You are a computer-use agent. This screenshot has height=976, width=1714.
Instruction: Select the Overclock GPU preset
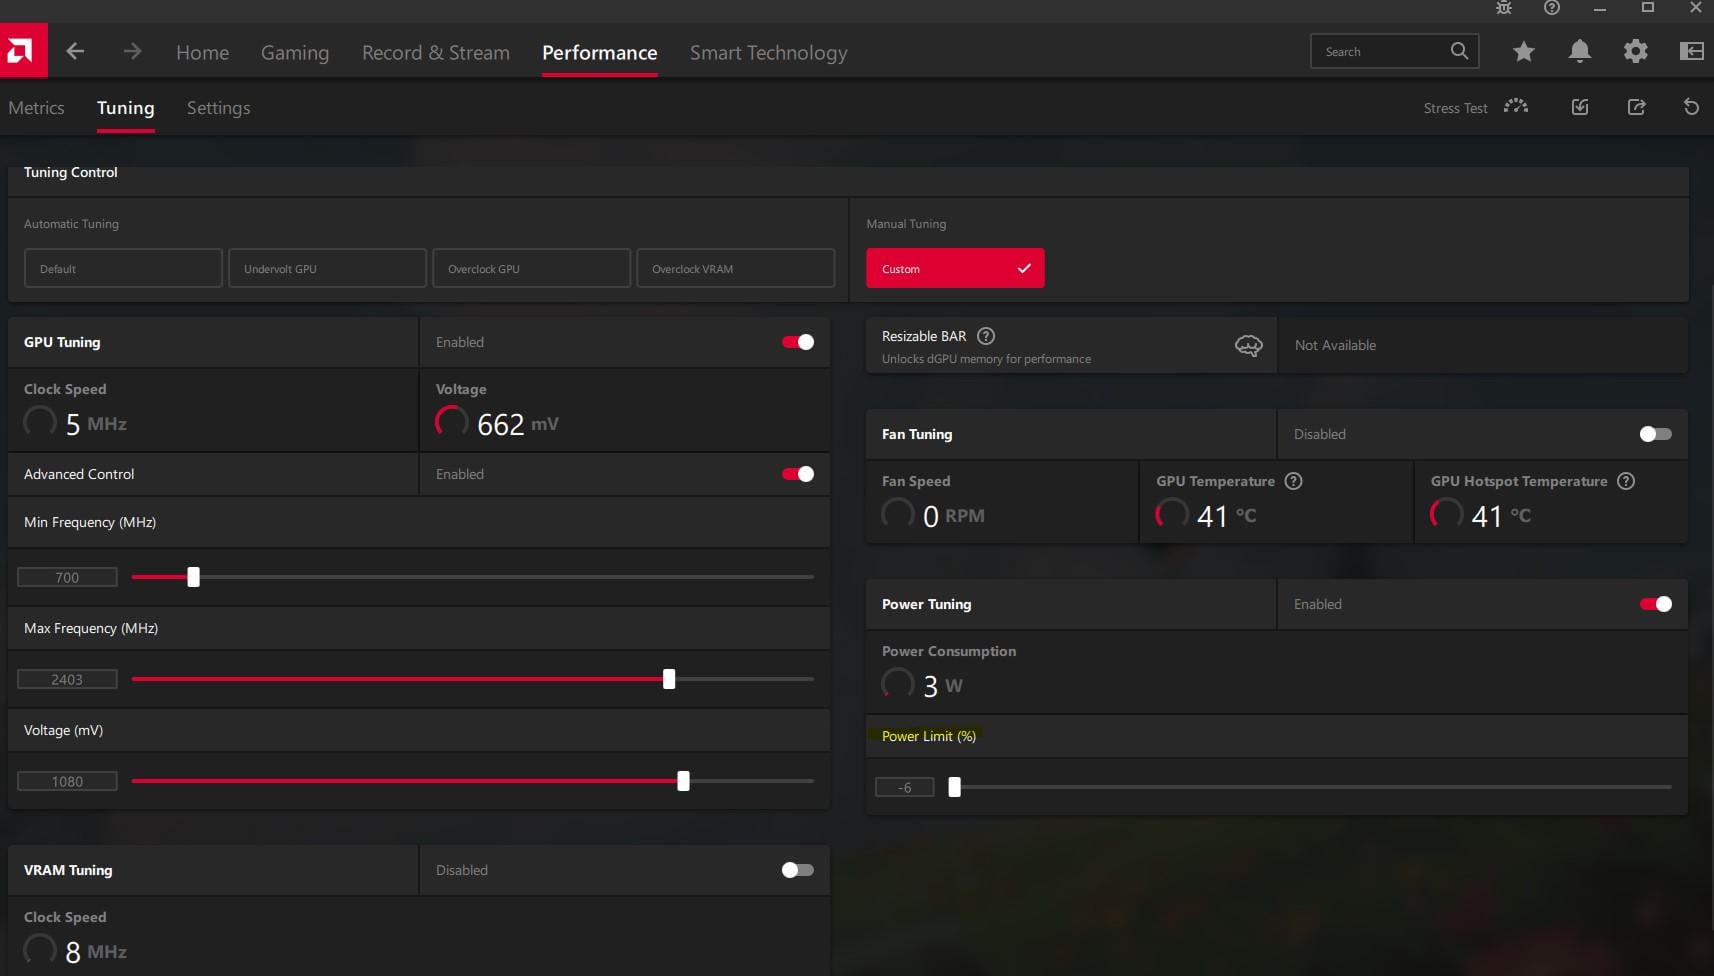pos(532,268)
